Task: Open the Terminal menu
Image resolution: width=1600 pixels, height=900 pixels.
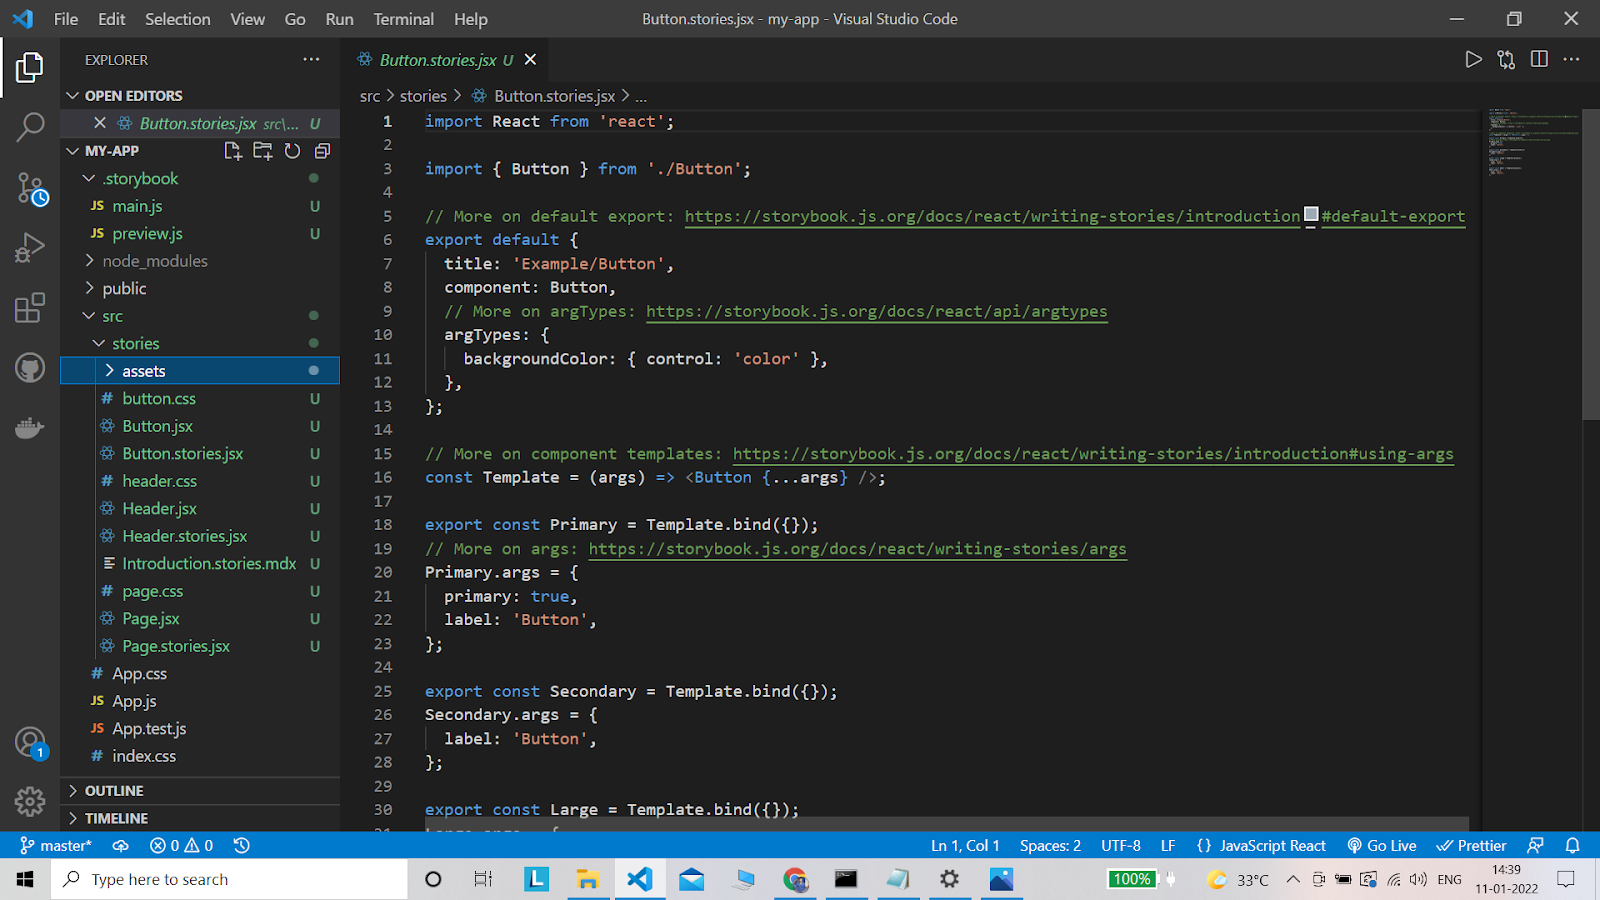Action: [403, 19]
